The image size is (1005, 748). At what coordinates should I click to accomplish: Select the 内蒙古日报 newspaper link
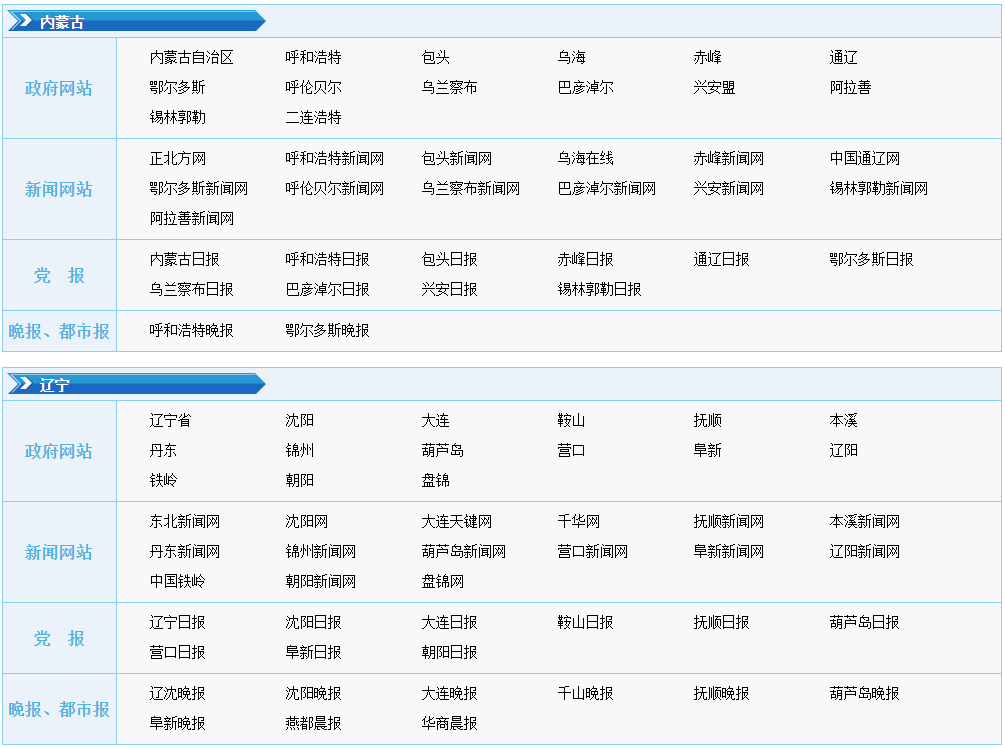point(184,260)
